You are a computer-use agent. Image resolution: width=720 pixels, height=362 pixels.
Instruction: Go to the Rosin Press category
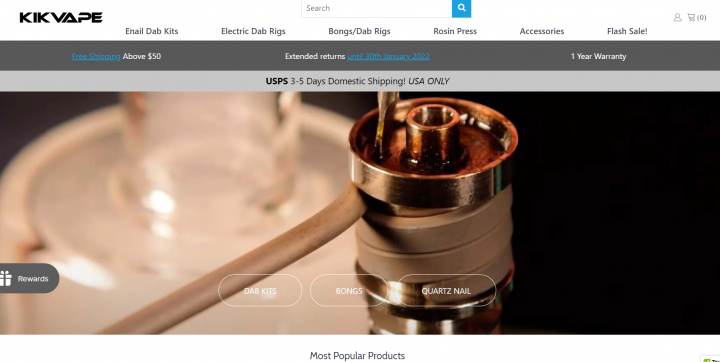pos(455,31)
